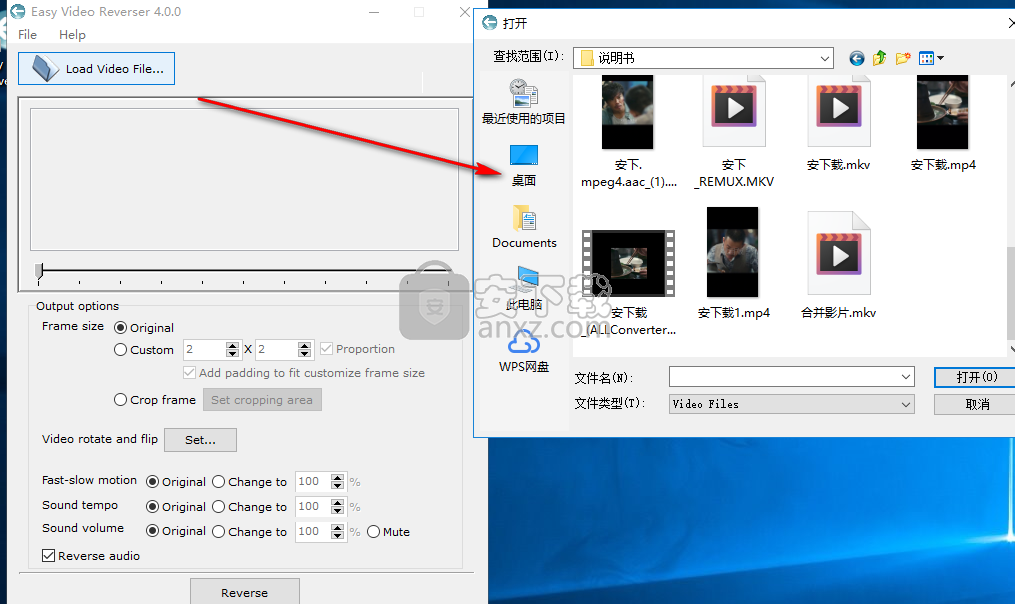
Task: Toggle Reverse audio checkbox
Action: click(48, 555)
